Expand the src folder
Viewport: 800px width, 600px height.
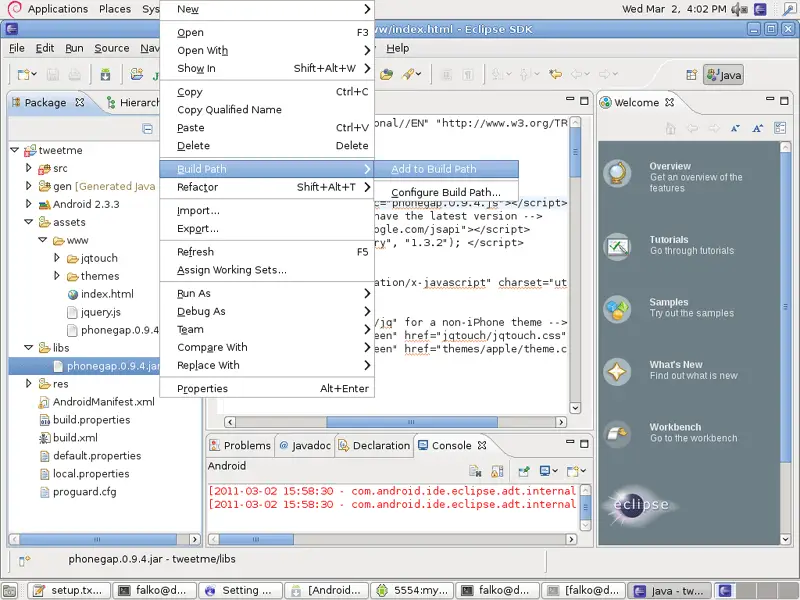29,168
